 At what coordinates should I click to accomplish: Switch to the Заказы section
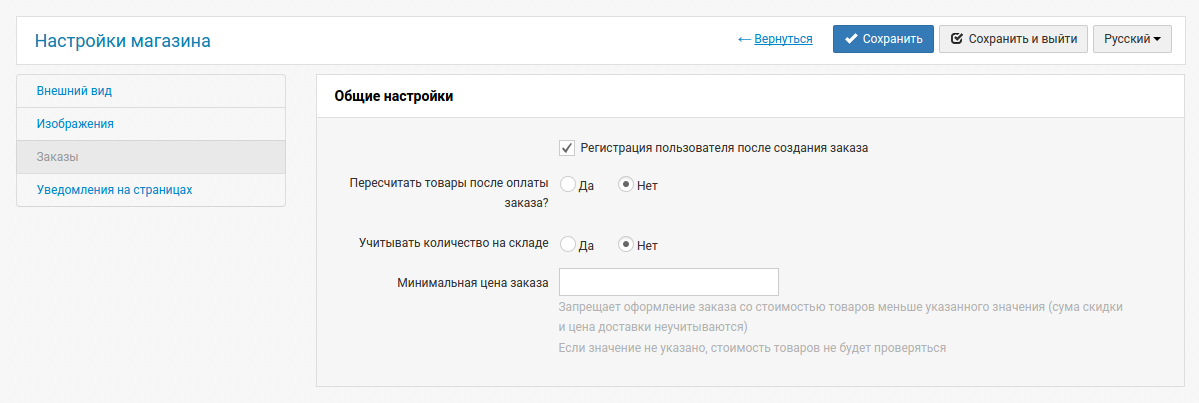151,157
